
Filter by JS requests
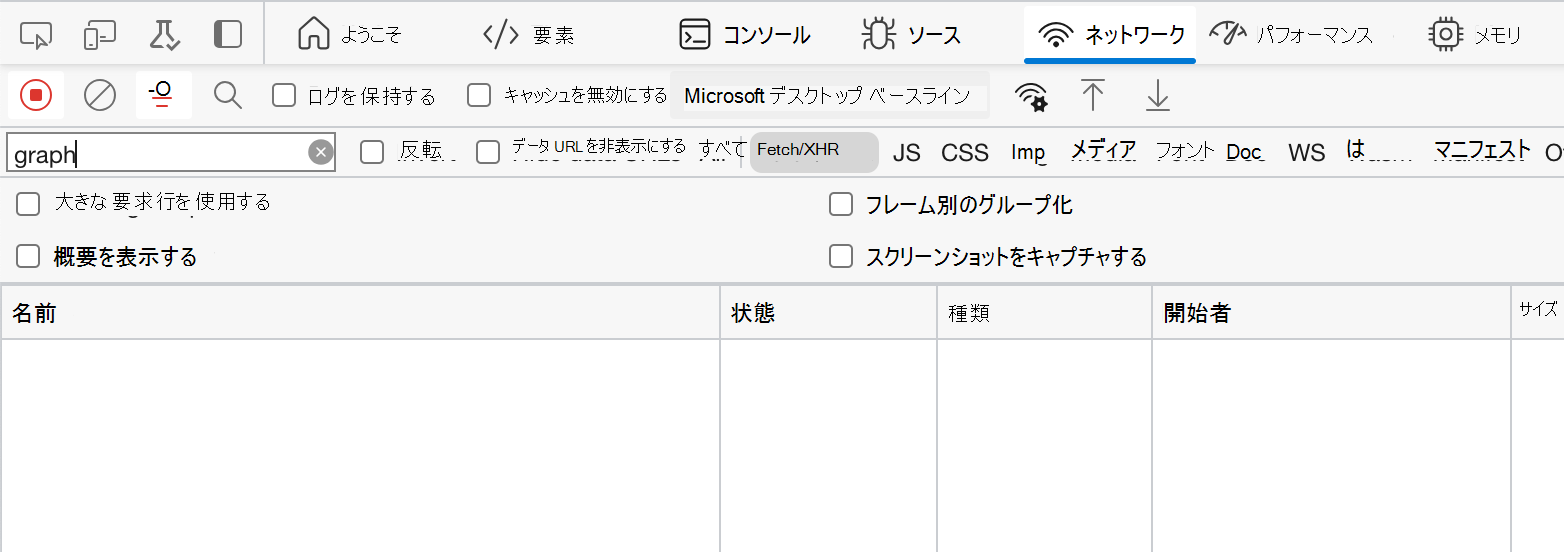[x=907, y=152]
